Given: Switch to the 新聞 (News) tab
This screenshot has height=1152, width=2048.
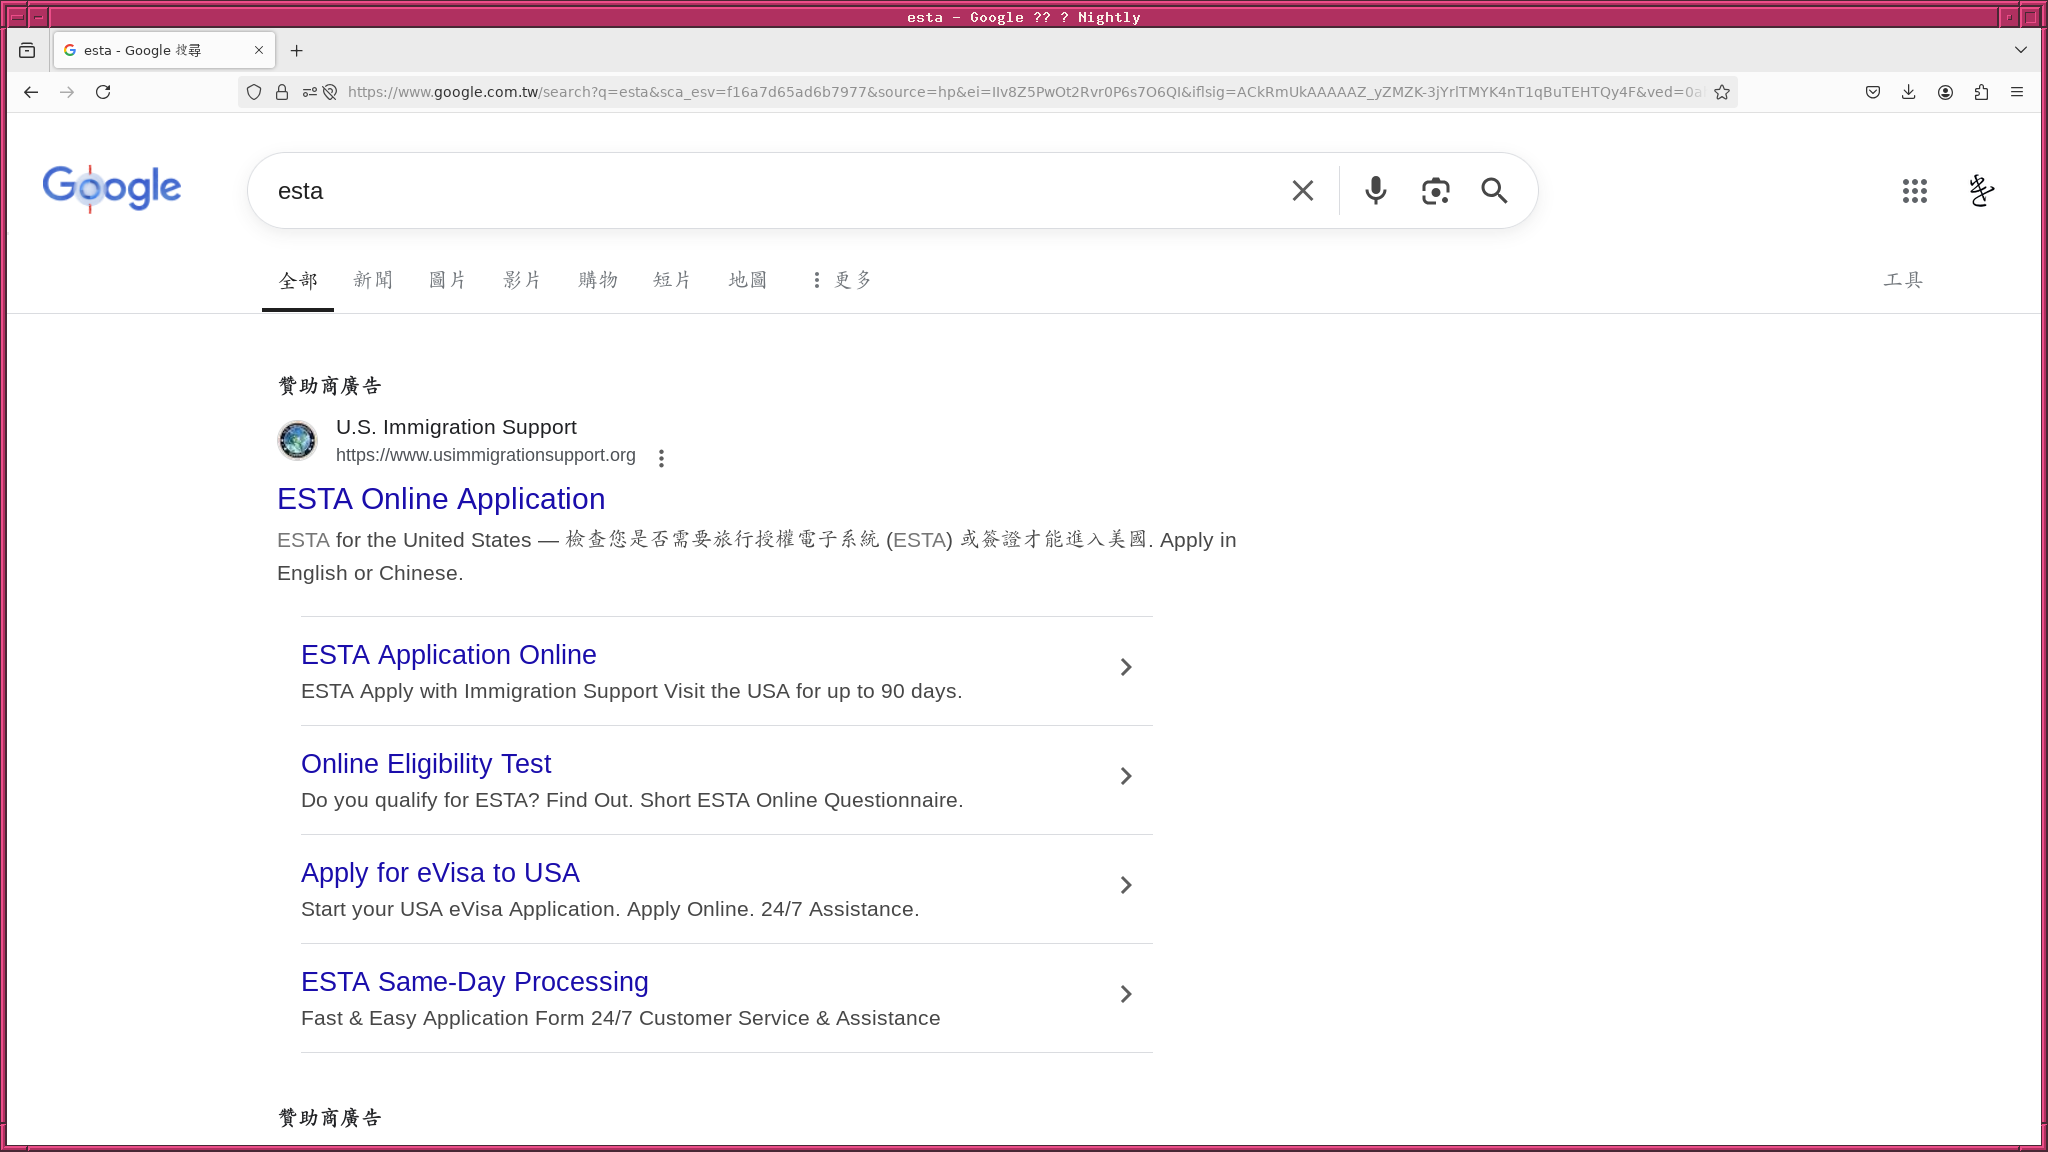Looking at the screenshot, I should [373, 280].
